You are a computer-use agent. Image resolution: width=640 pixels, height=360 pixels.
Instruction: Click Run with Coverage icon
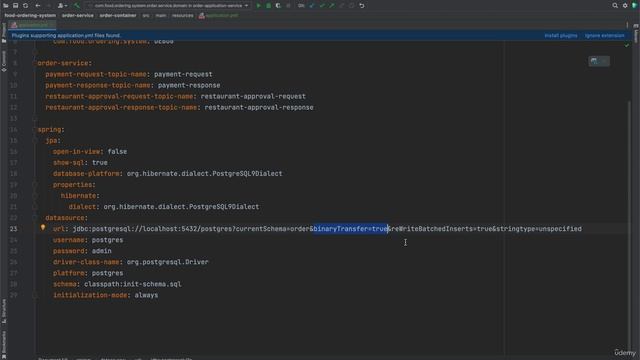click(x=278, y=6)
